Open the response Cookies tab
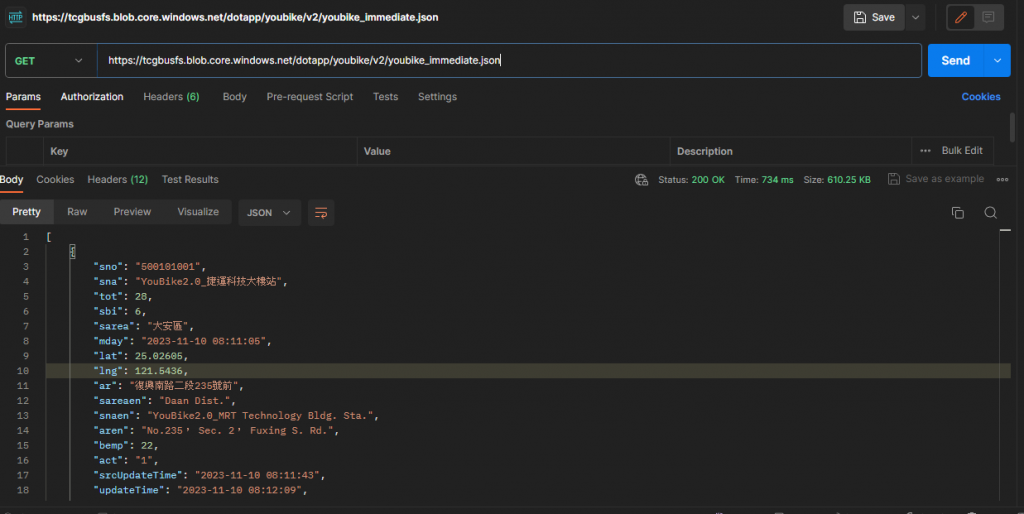 (55, 180)
